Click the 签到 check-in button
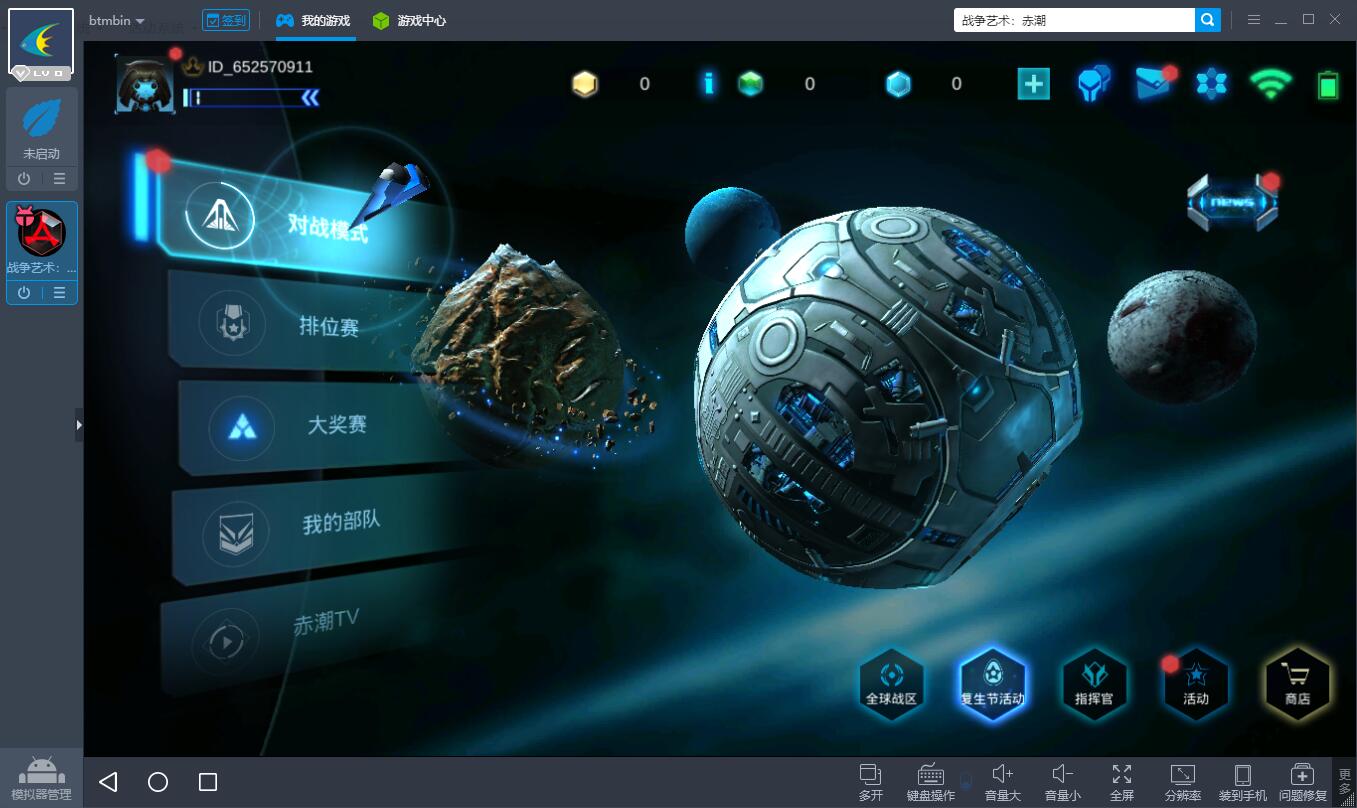Screen dimensions: 1357x808 (226, 20)
